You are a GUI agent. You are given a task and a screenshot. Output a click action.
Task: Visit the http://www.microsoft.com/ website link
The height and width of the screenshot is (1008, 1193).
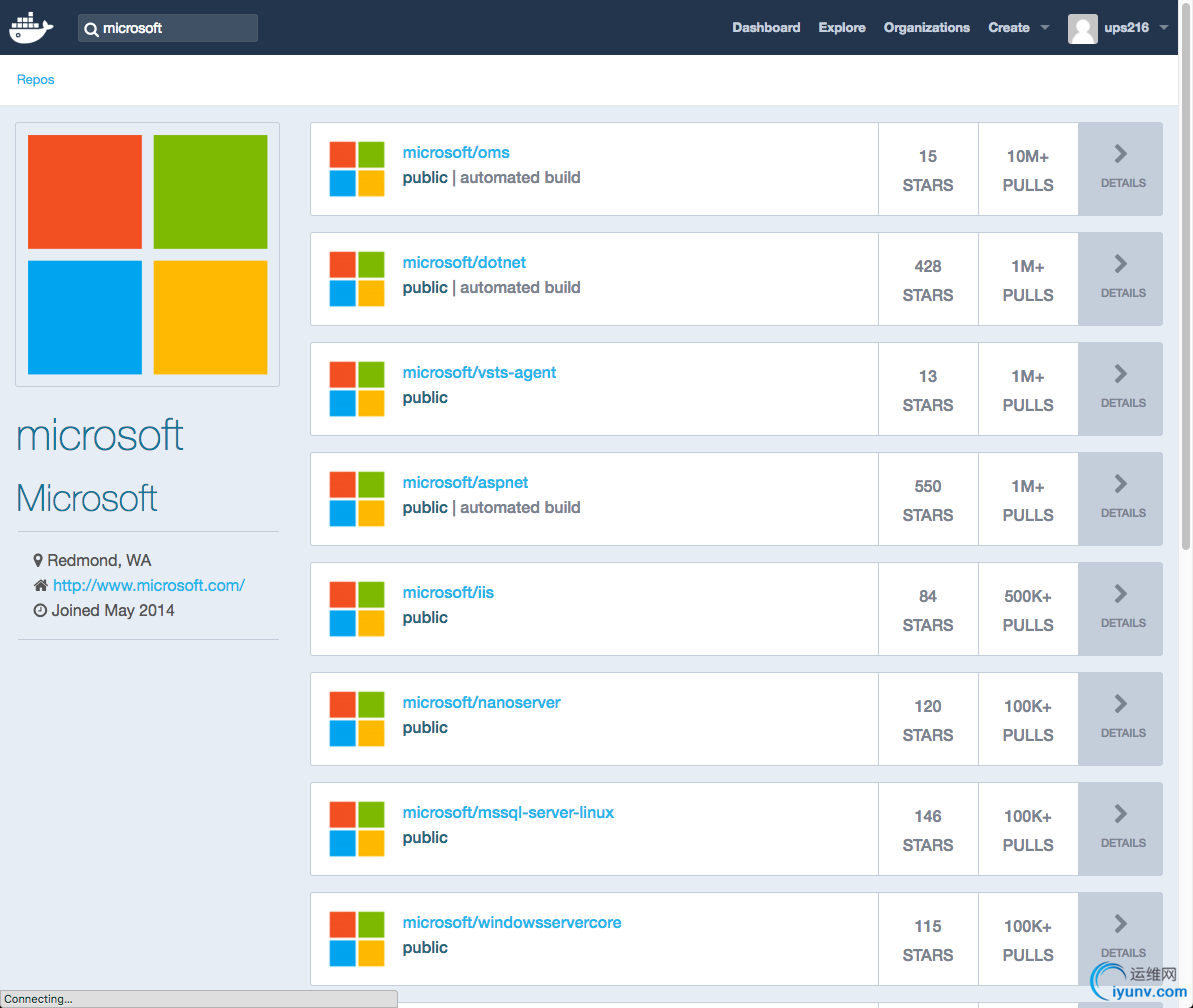148,585
